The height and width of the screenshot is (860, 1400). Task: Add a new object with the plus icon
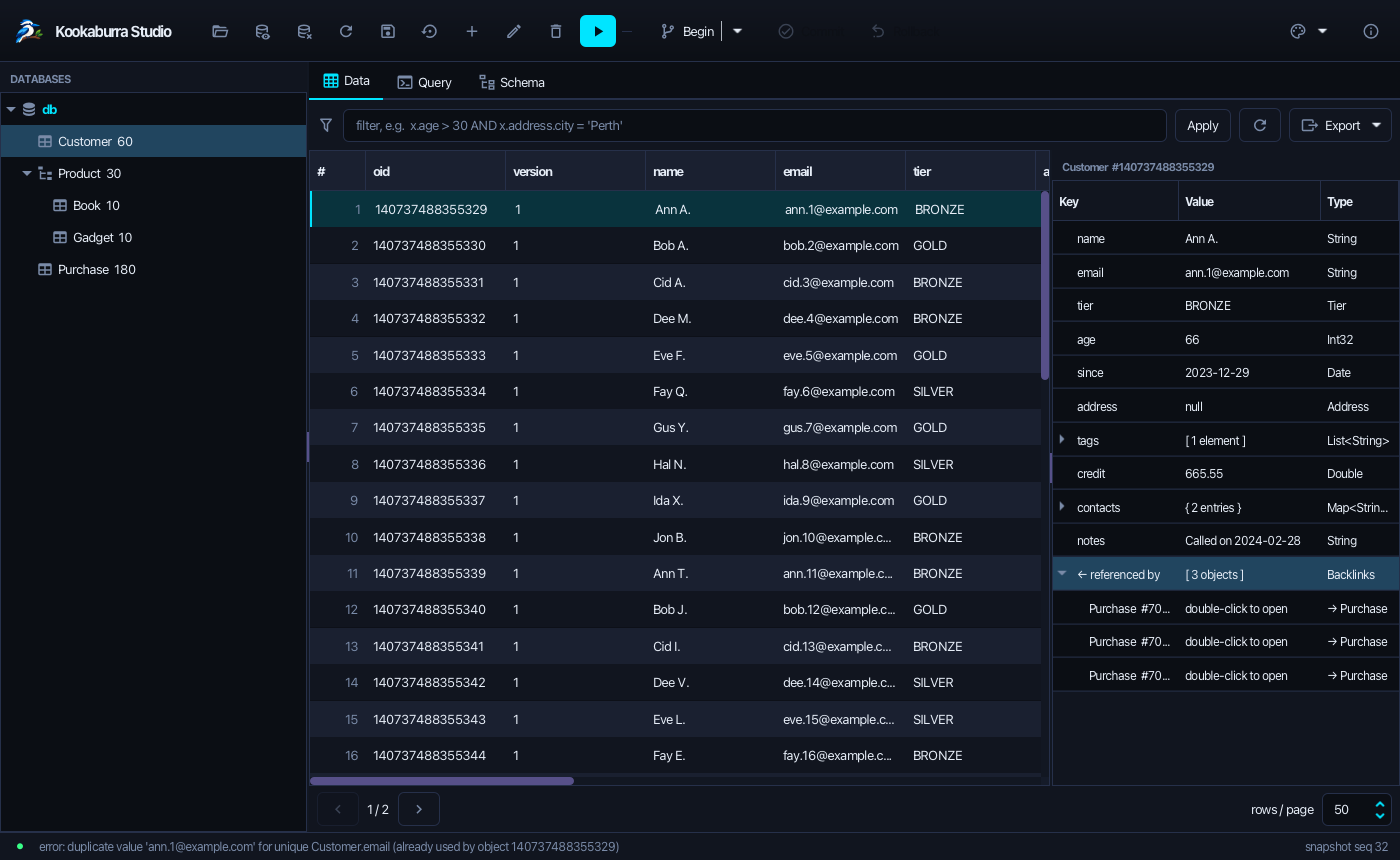[472, 31]
